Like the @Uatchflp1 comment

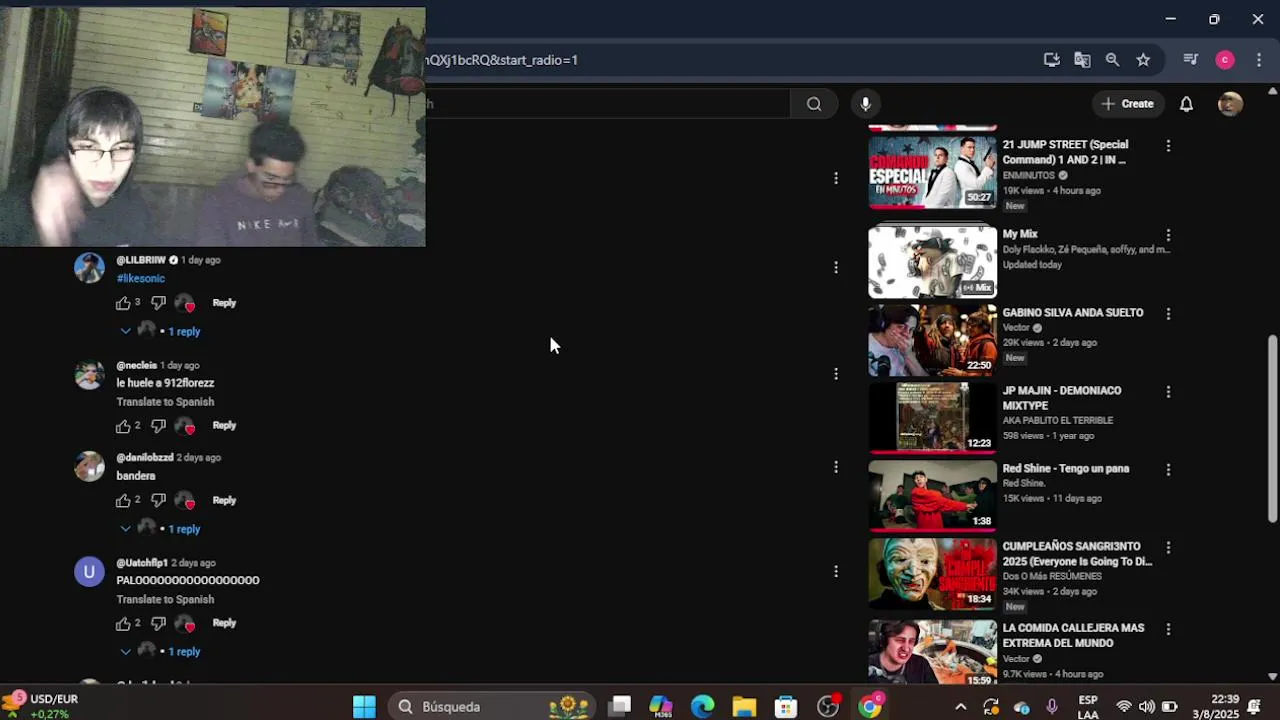123,624
